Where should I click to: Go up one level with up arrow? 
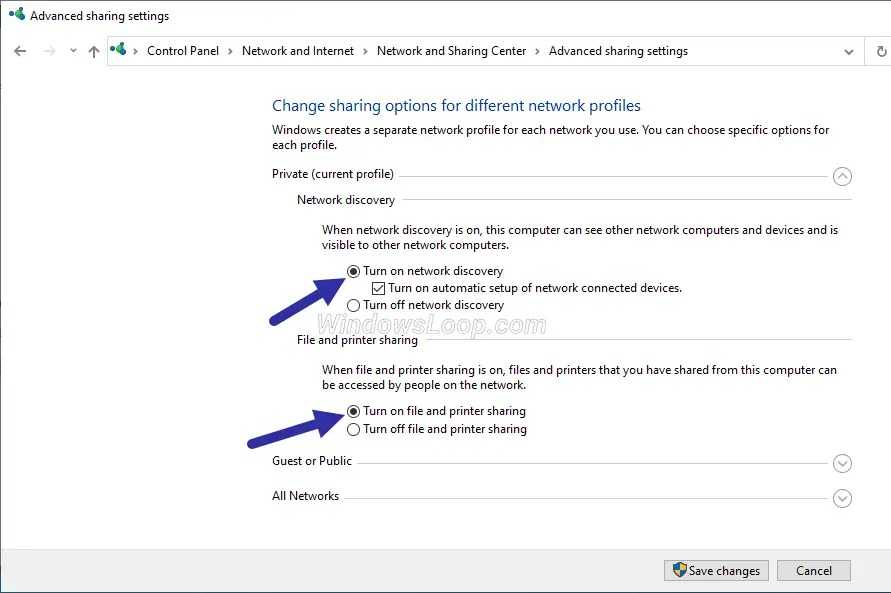[x=94, y=52]
